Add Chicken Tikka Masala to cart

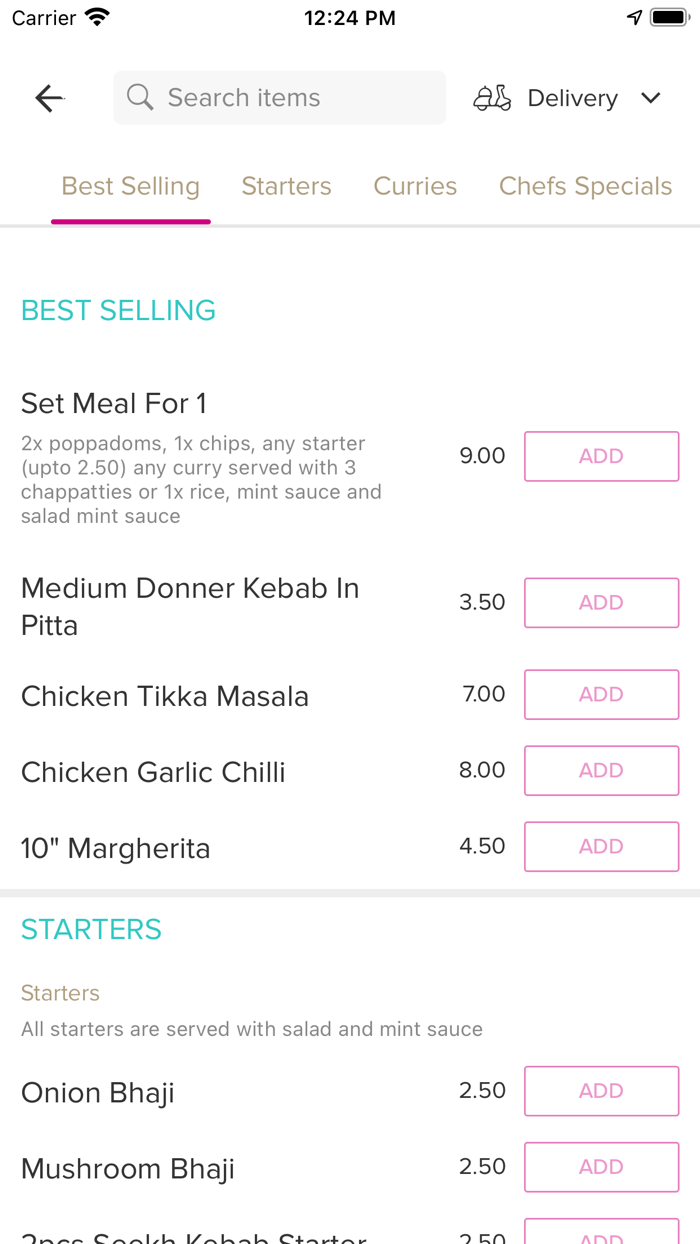(601, 694)
